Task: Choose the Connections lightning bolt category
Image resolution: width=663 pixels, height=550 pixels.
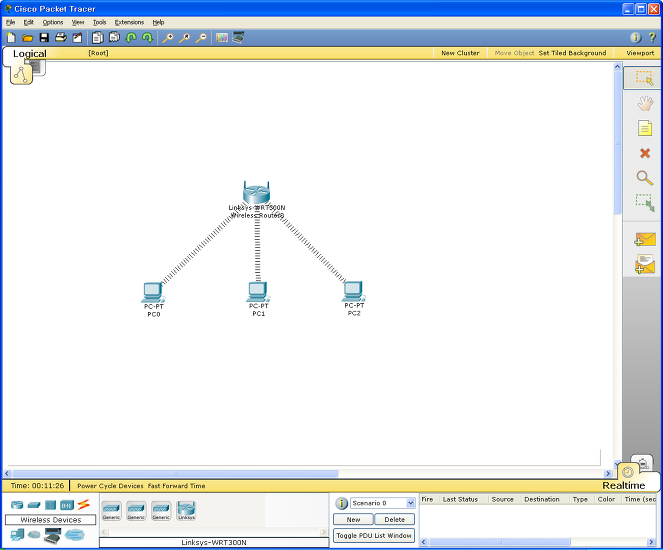Action: click(83, 504)
